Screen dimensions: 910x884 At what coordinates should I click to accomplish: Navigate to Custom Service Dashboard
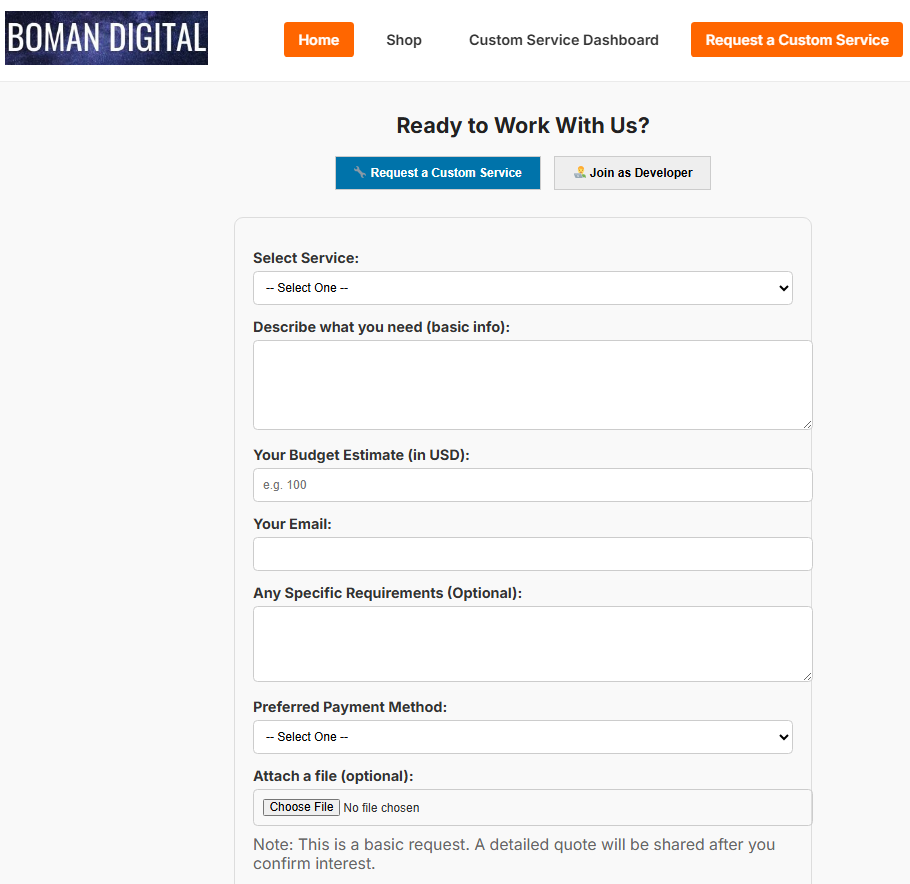[563, 40]
